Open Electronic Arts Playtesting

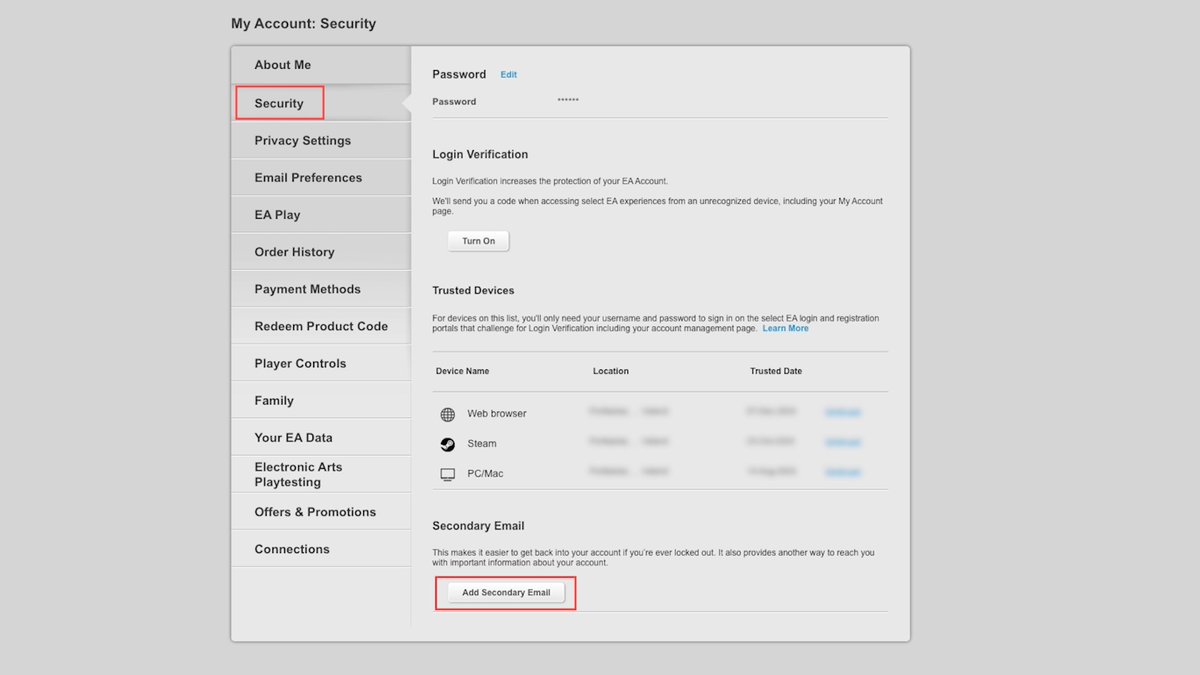tap(321, 474)
